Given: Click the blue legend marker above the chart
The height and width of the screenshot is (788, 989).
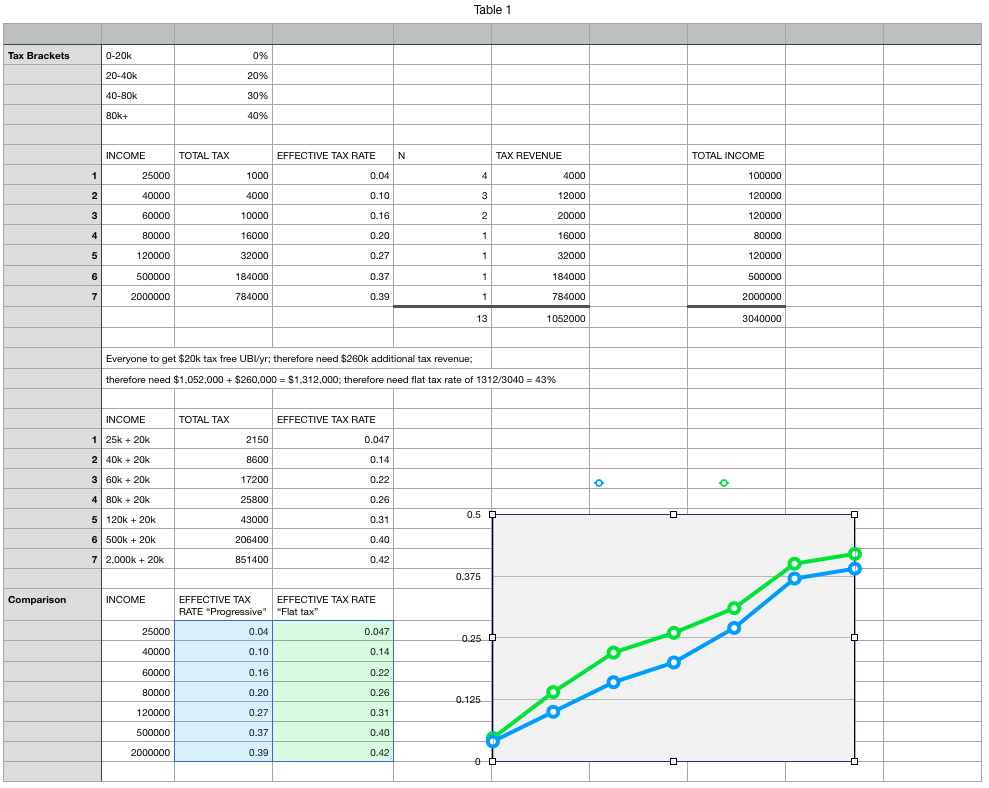Looking at the screenshot, I should 599,483.
